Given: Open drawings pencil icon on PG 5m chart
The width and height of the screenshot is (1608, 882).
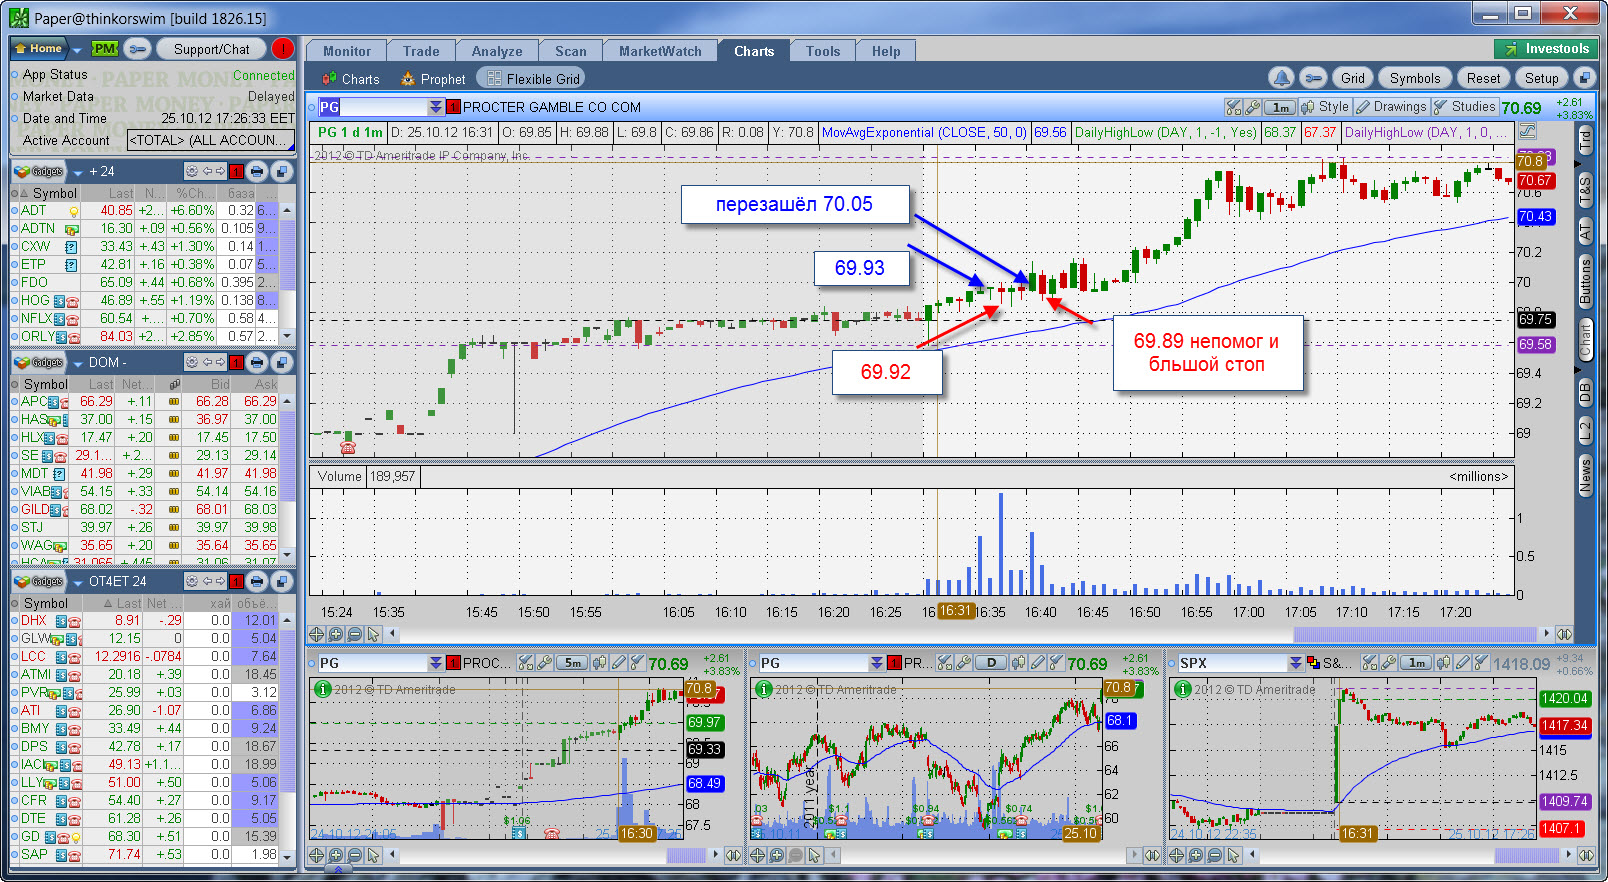Looking at the screenshot, I should coord(618,663).
